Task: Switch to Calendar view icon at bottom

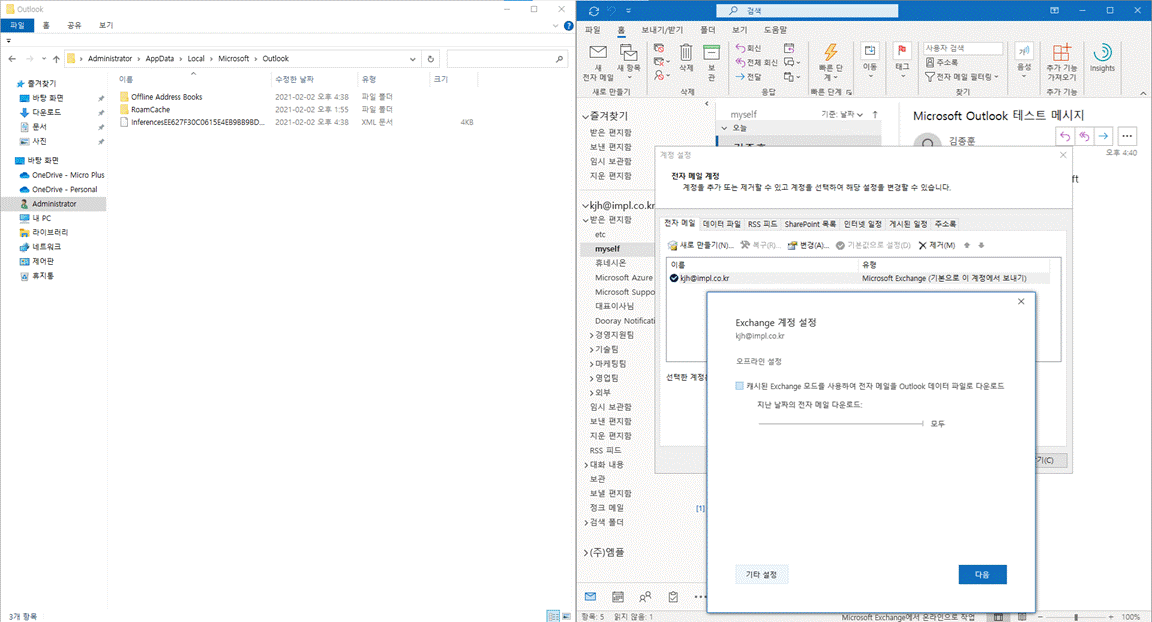Action: [618, 596]
